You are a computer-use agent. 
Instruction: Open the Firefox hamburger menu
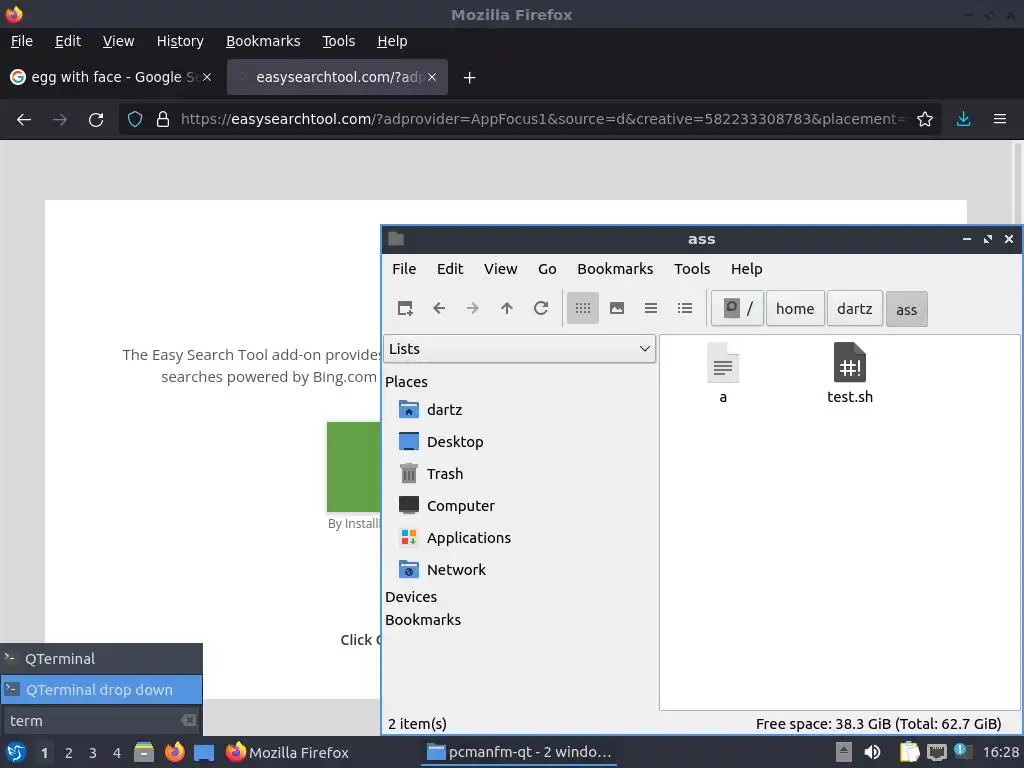tap(999, 120)
